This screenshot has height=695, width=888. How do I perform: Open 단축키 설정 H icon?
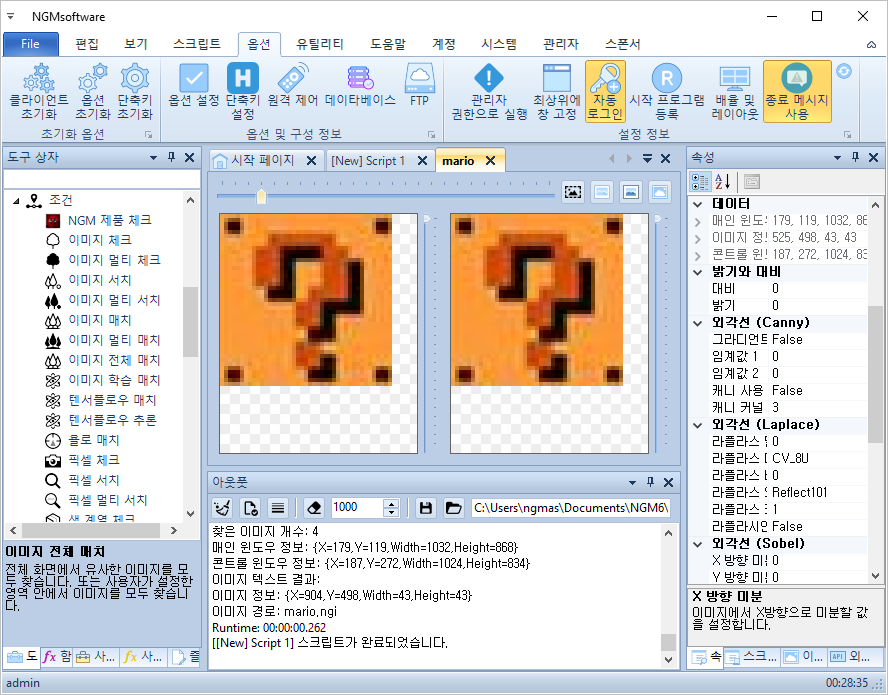(243, 91)
